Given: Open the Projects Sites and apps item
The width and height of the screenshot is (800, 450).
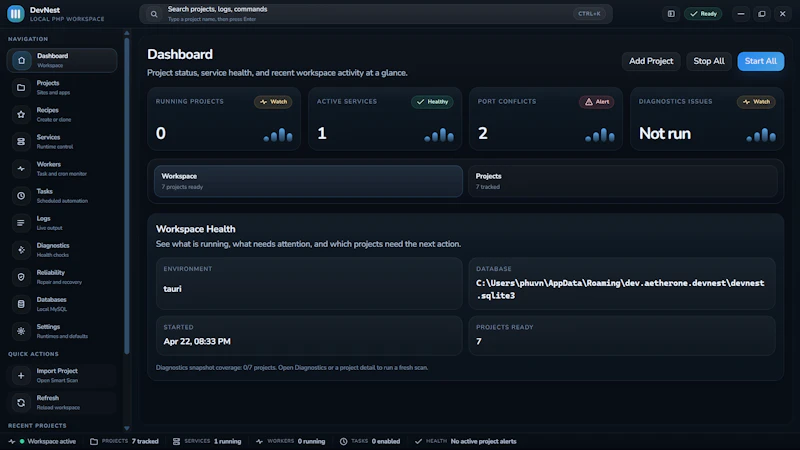Looking at the screenshot, I should 62,87.
